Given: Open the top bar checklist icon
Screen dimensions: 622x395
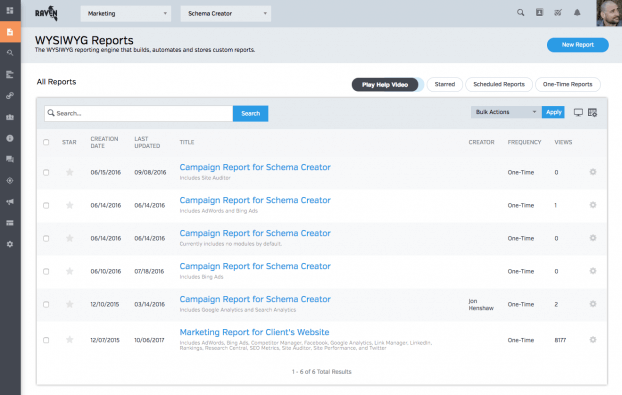Looking at the screenshot, I should 558,13.
